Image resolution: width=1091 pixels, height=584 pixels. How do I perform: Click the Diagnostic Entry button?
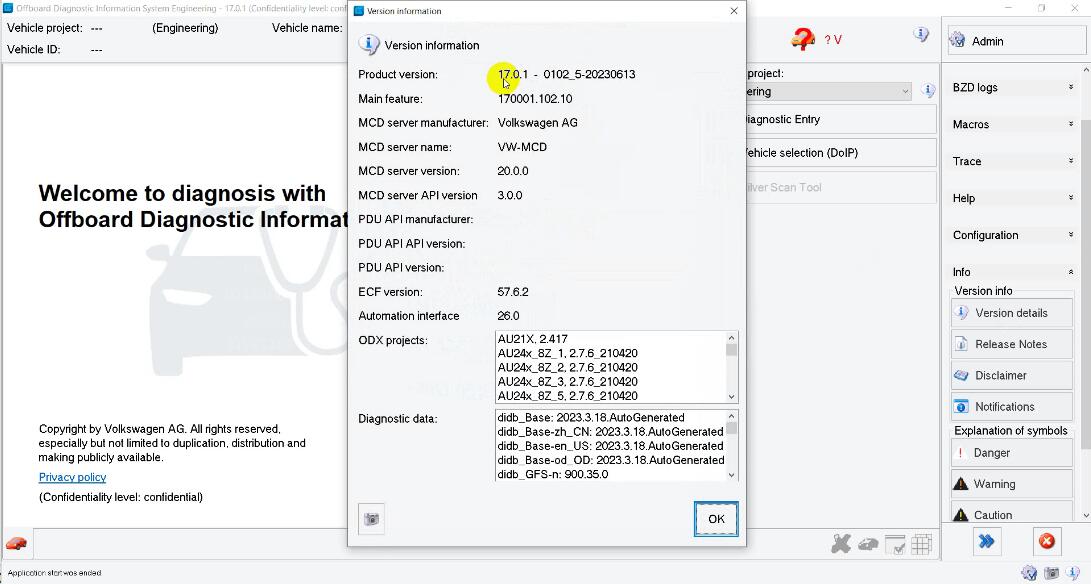(x=841, y=119)
